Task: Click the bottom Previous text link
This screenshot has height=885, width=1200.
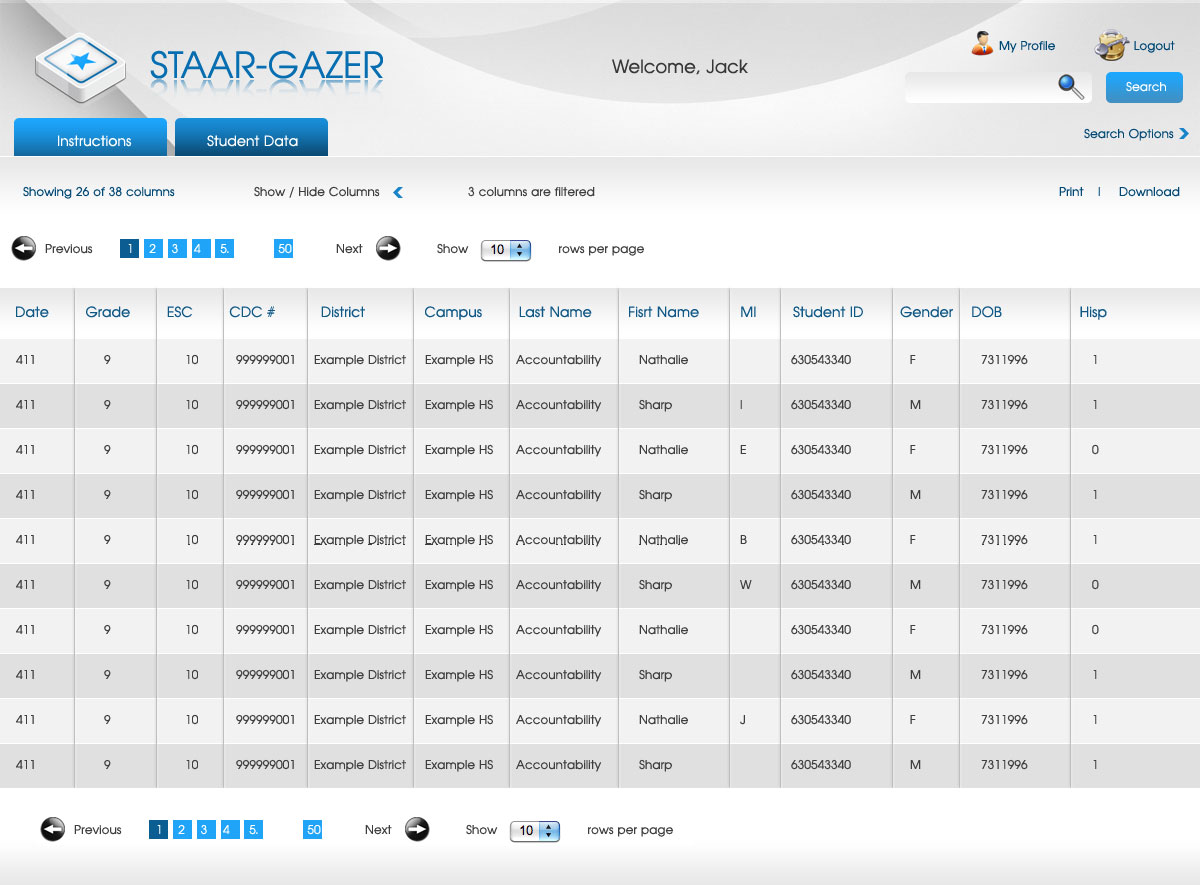Action: (x=98, y=830)
